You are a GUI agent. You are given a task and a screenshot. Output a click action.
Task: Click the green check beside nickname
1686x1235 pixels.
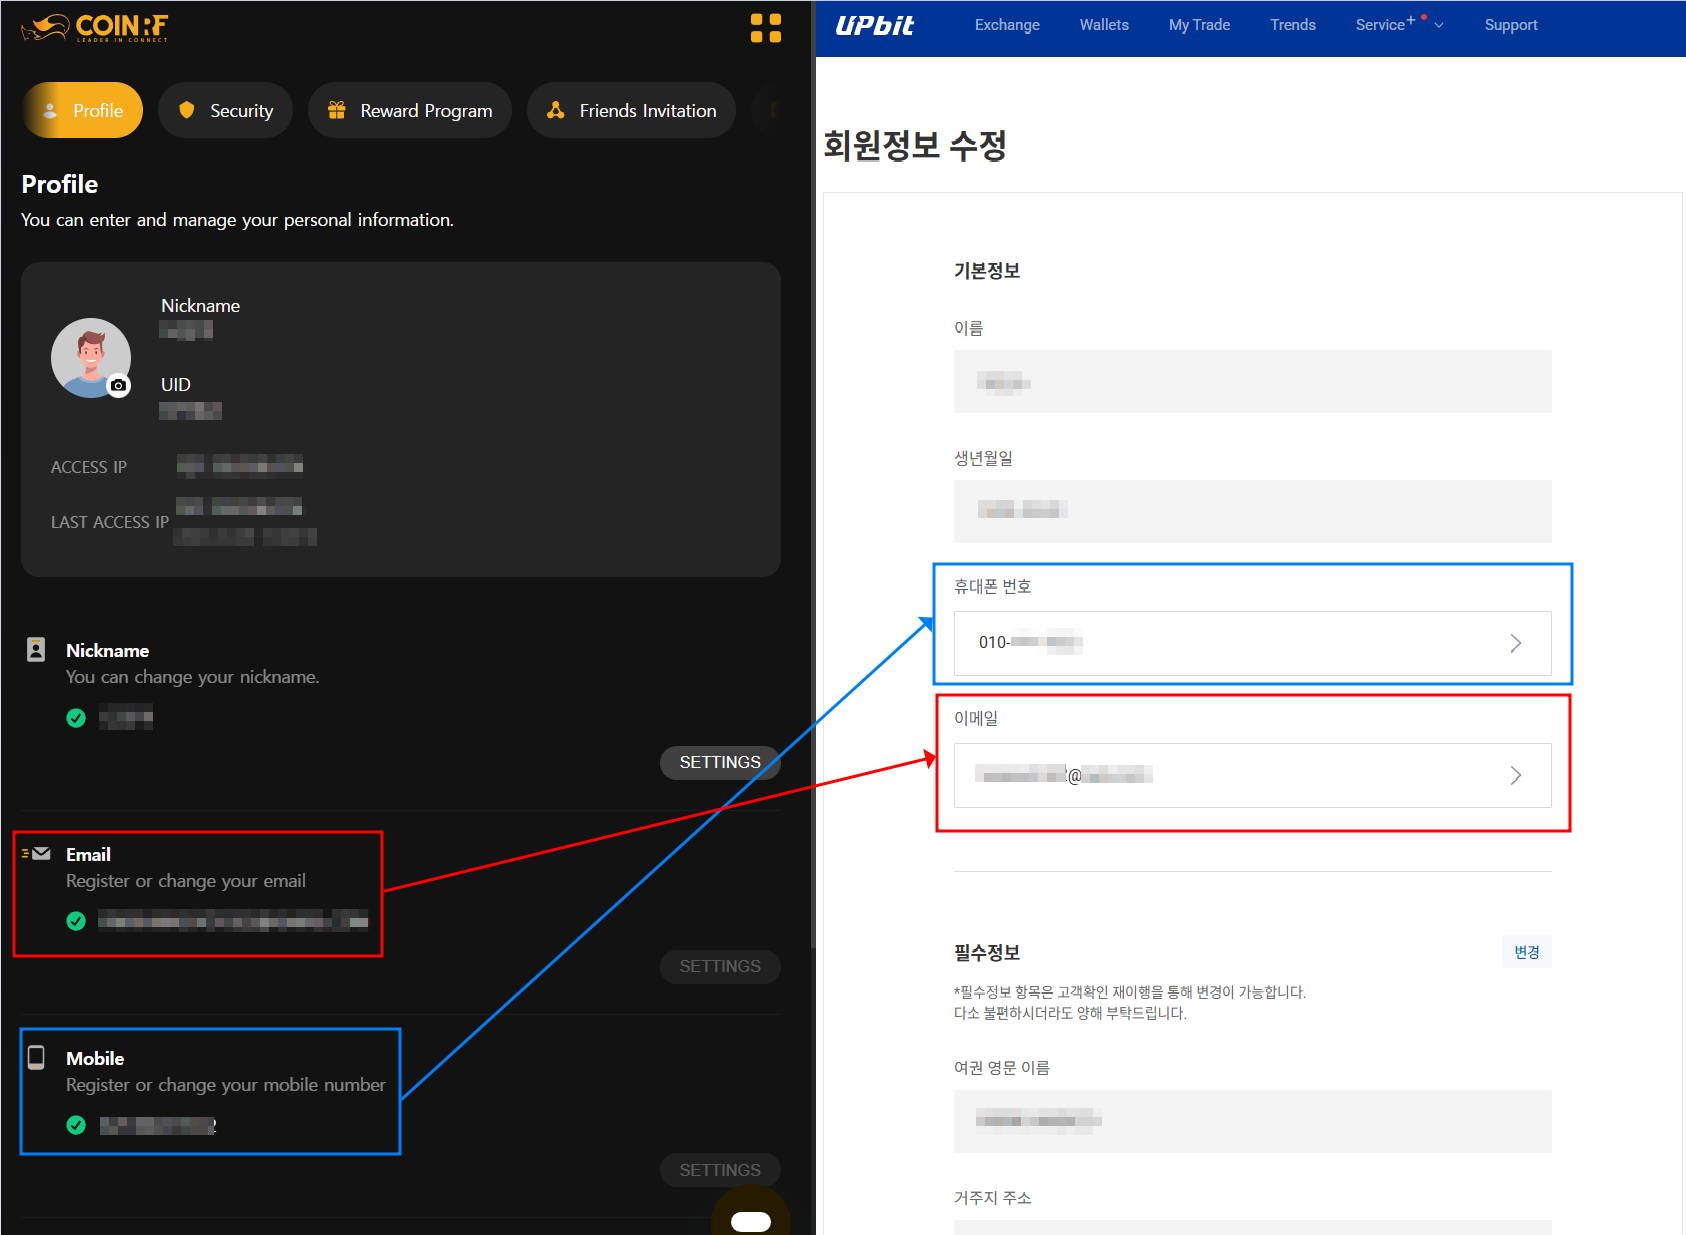tap(76, 717)
